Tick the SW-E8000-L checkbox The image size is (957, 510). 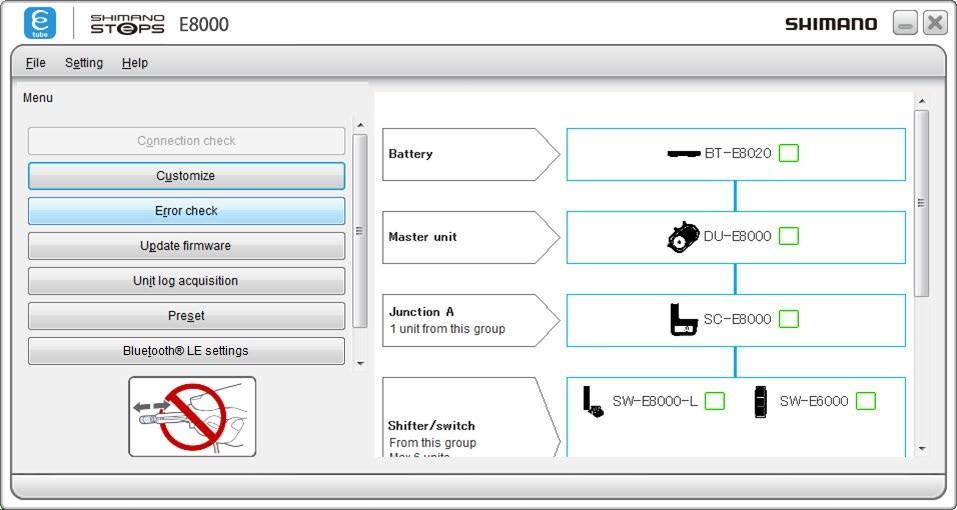pos(715,401)
